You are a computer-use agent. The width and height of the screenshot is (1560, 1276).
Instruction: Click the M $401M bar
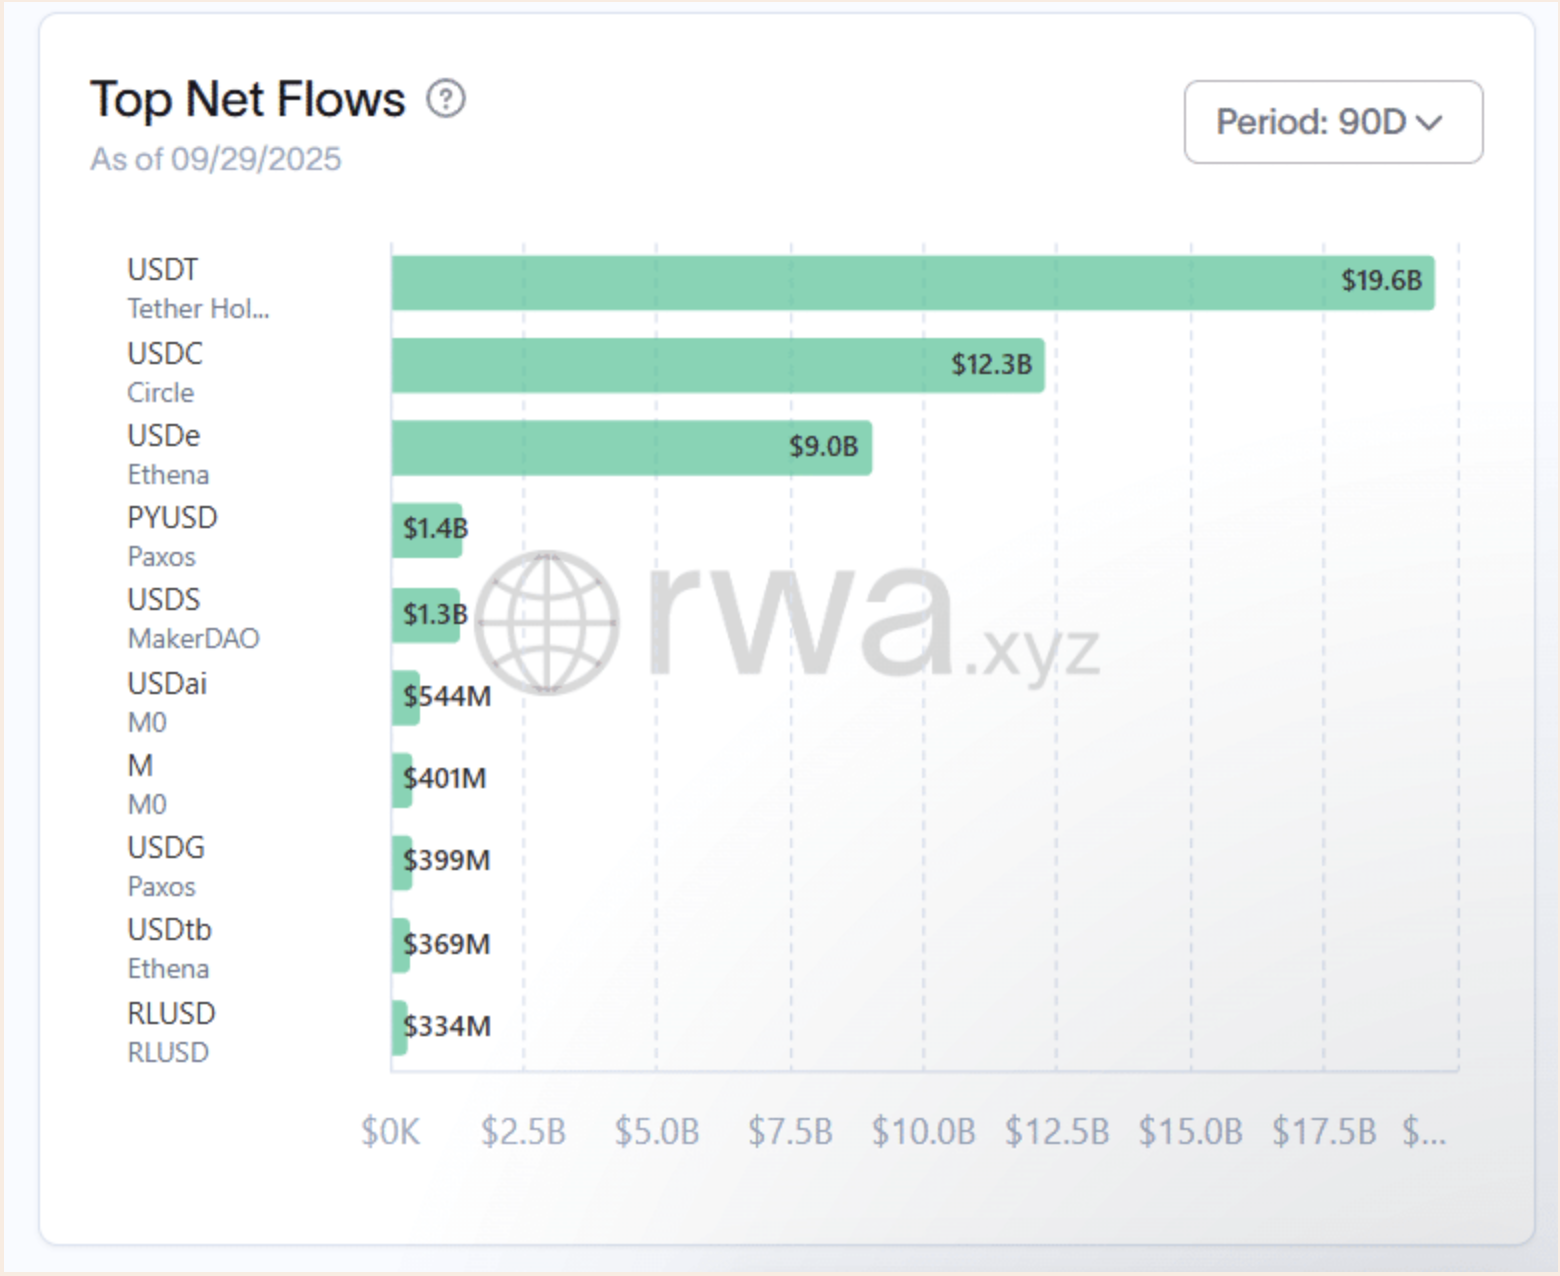pos(402,779)
